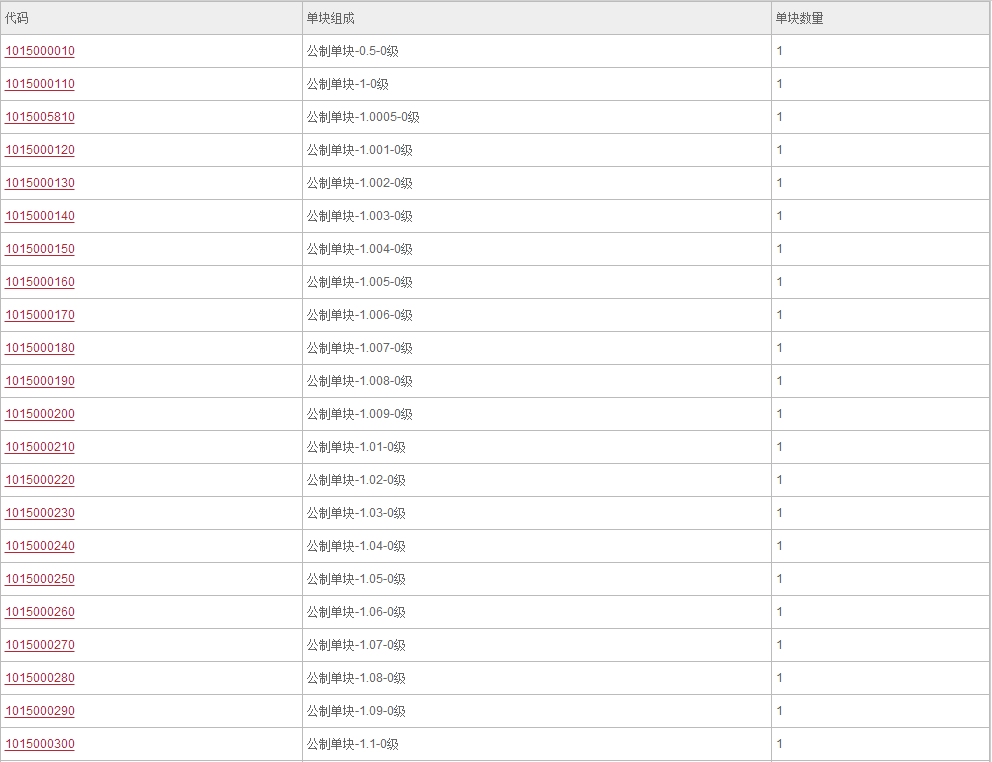Open code link 1015000190
This screenshot has width=992, height=762.
(40, 381)
